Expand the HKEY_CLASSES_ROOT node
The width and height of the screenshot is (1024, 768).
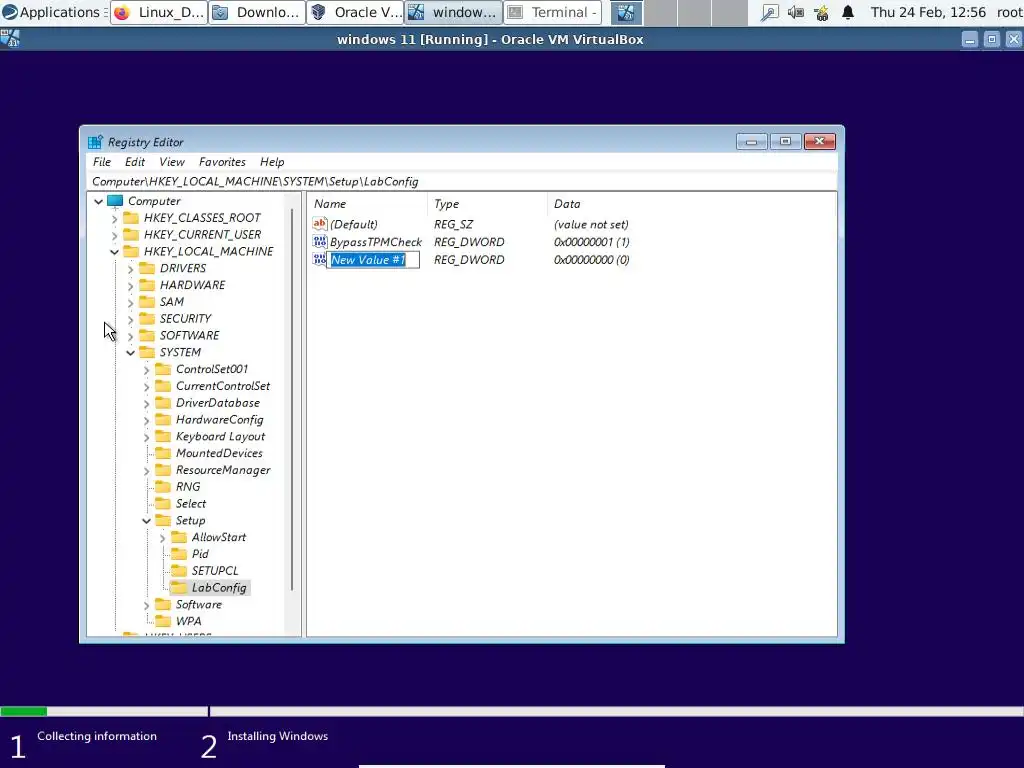click(114, 218)
